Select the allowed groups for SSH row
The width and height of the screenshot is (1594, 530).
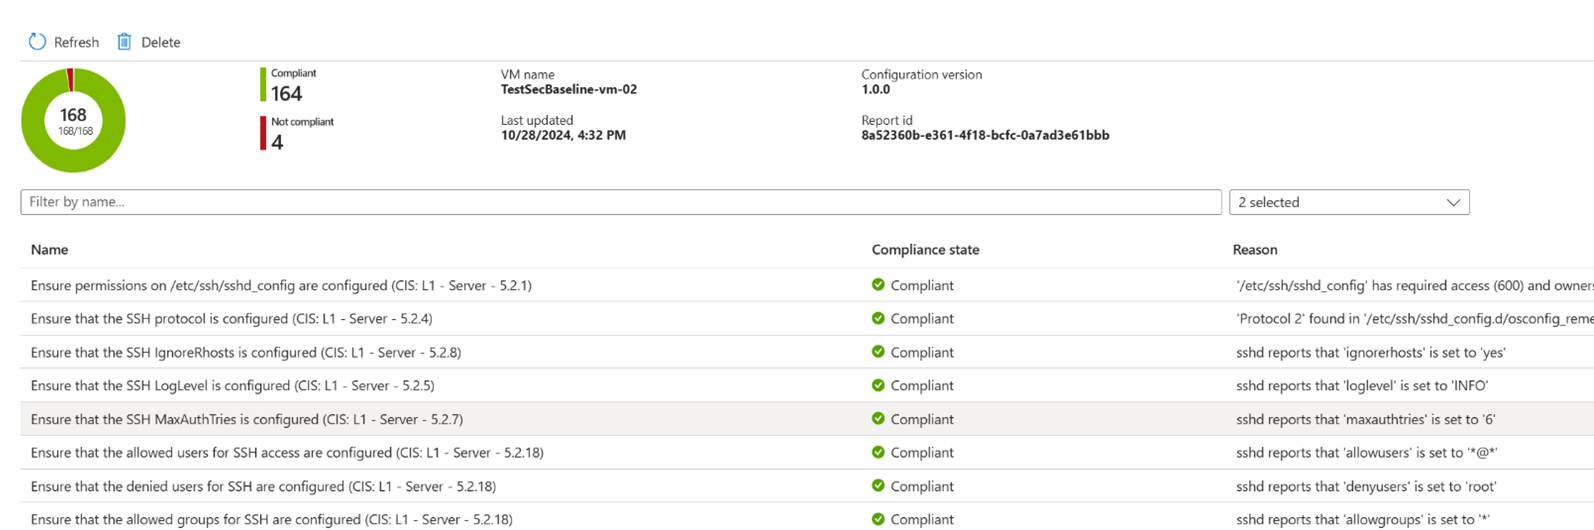coord(272,520)
